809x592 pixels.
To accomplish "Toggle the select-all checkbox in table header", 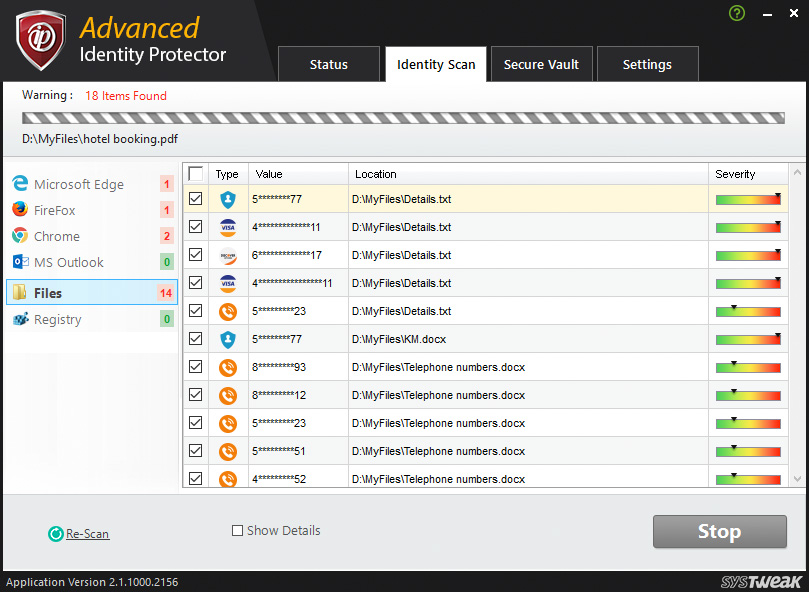I will [x=196, y=174].
